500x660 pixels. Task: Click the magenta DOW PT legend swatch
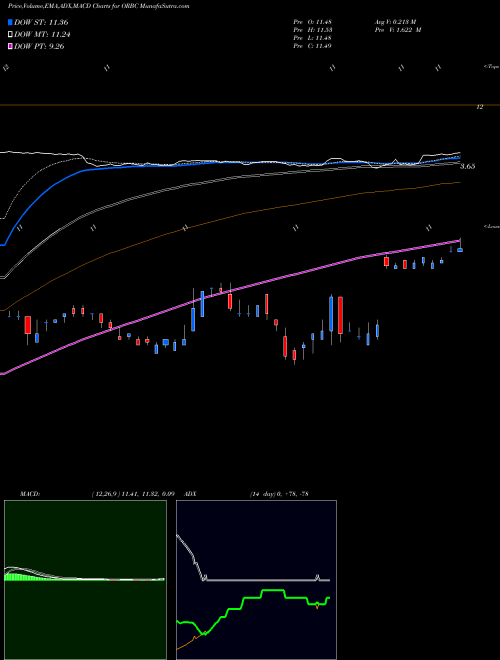coord(10,46)
